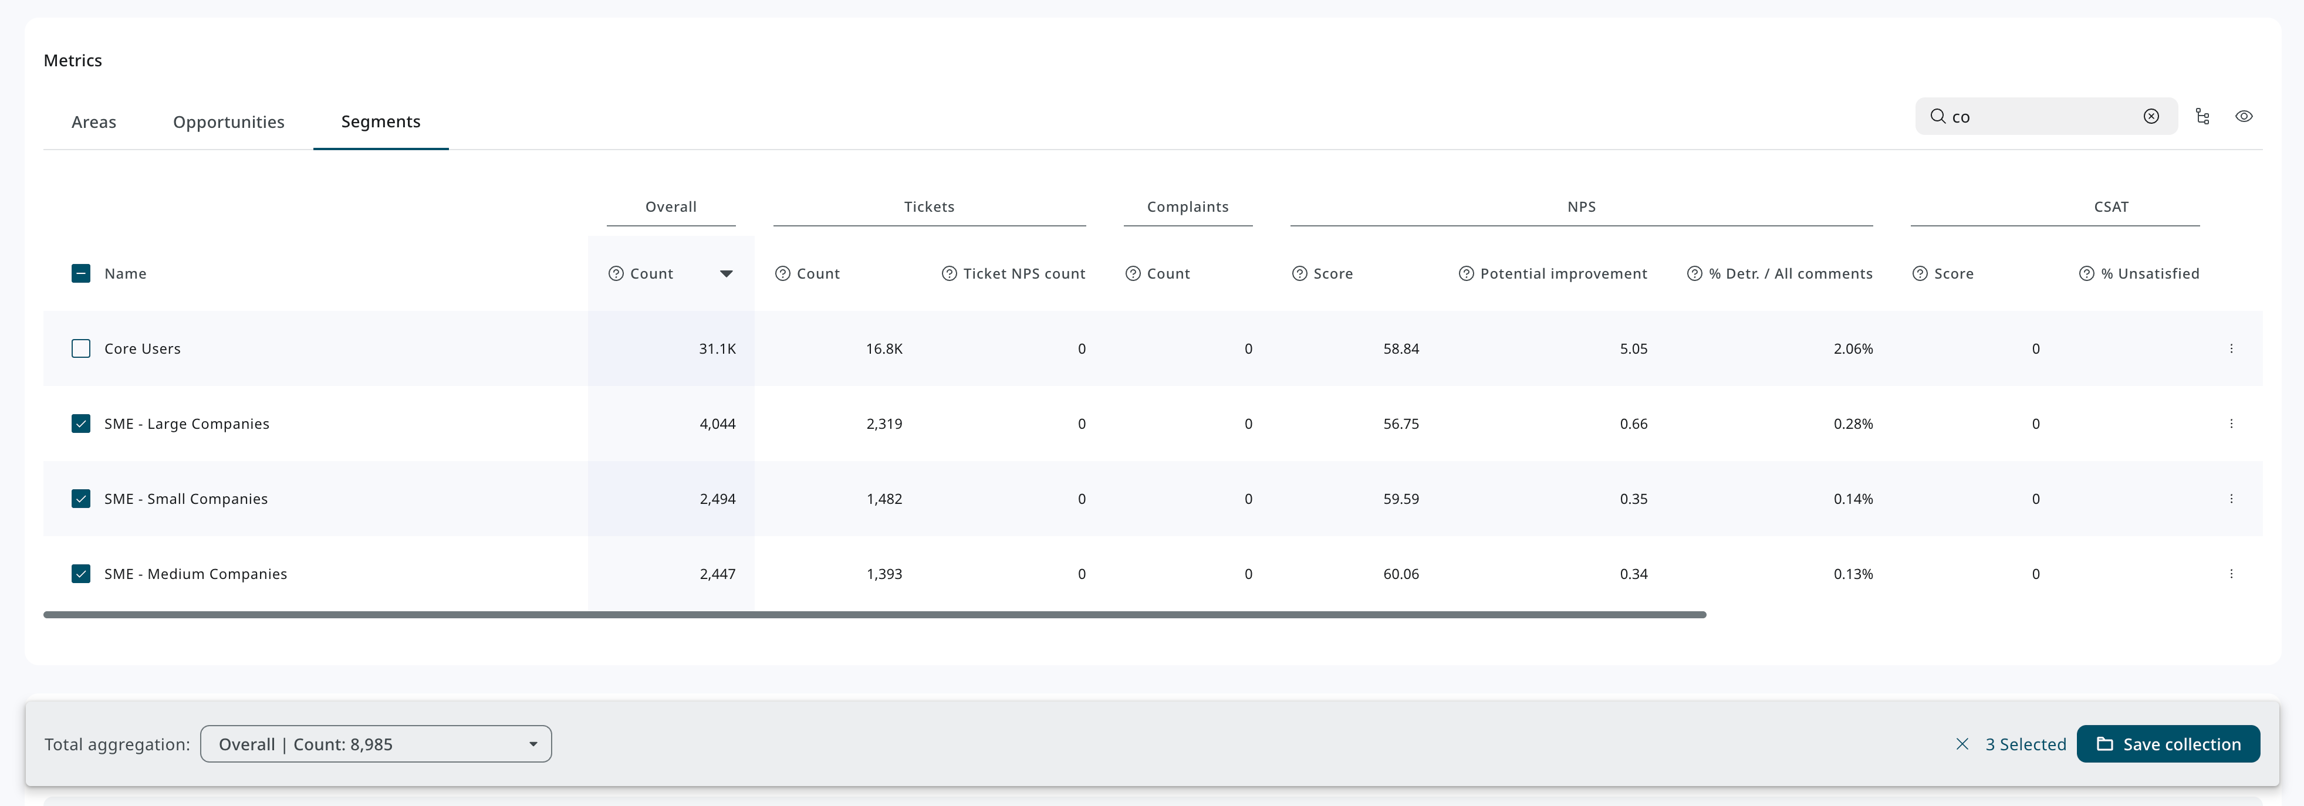Toggle column visibility eye icon

coord(2244,116)
